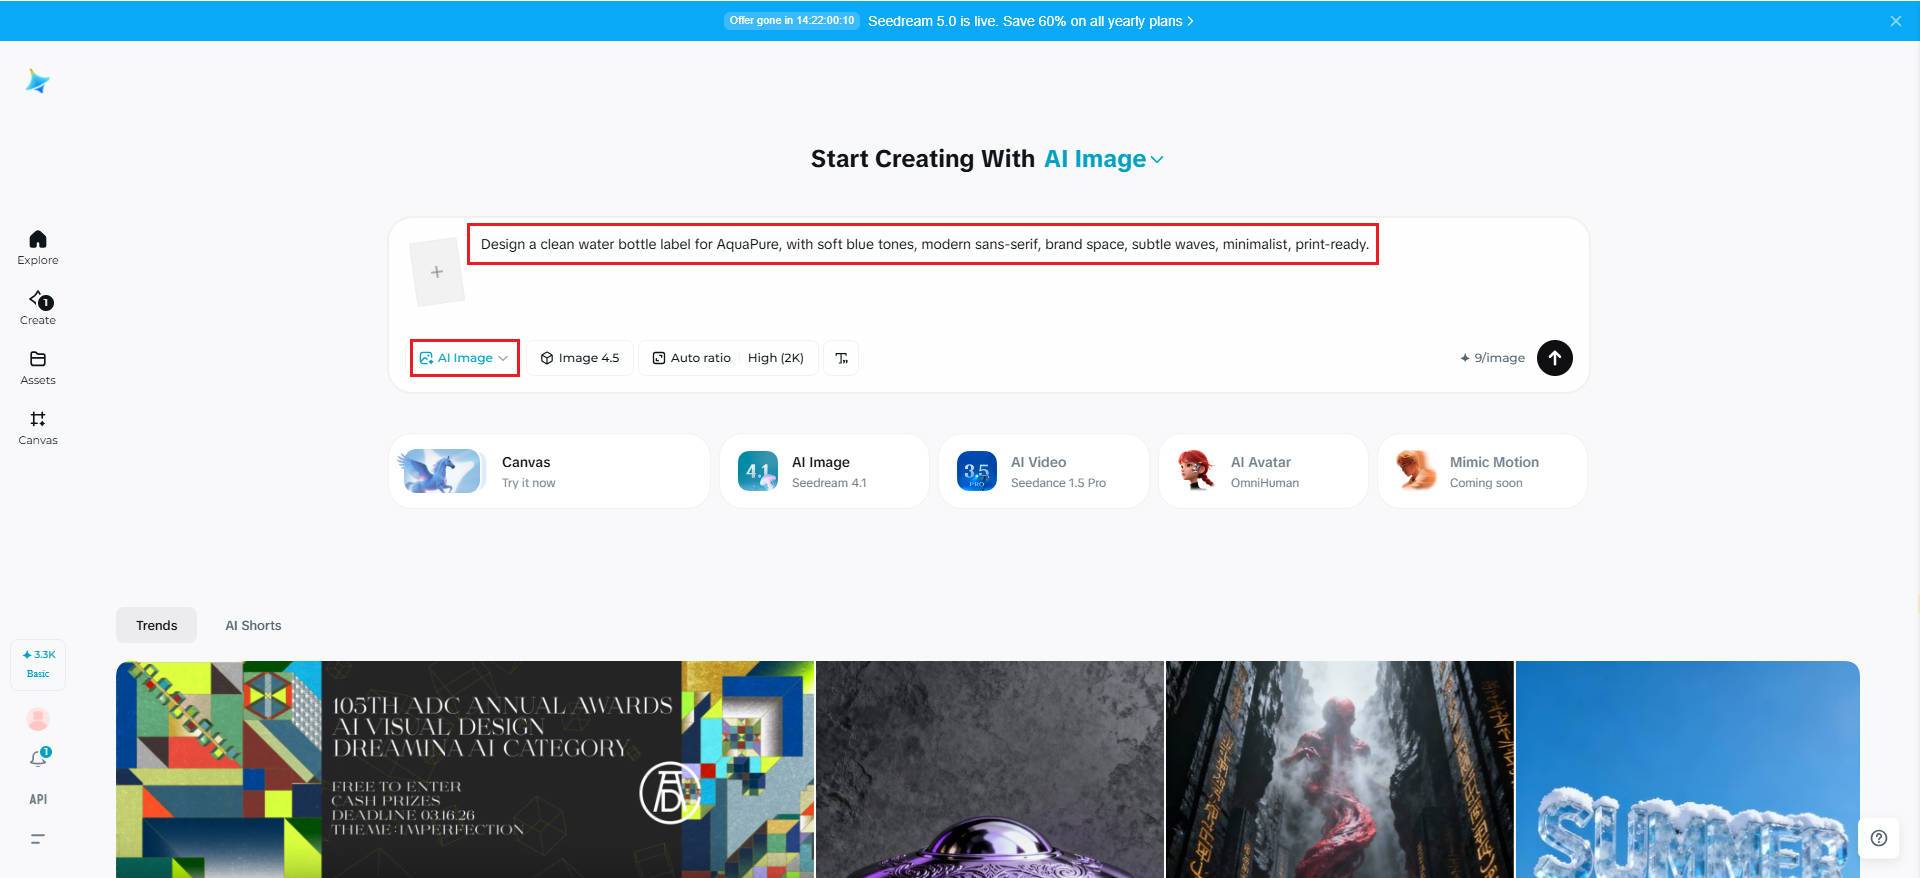Click the text style T icon

coord(841,358)
